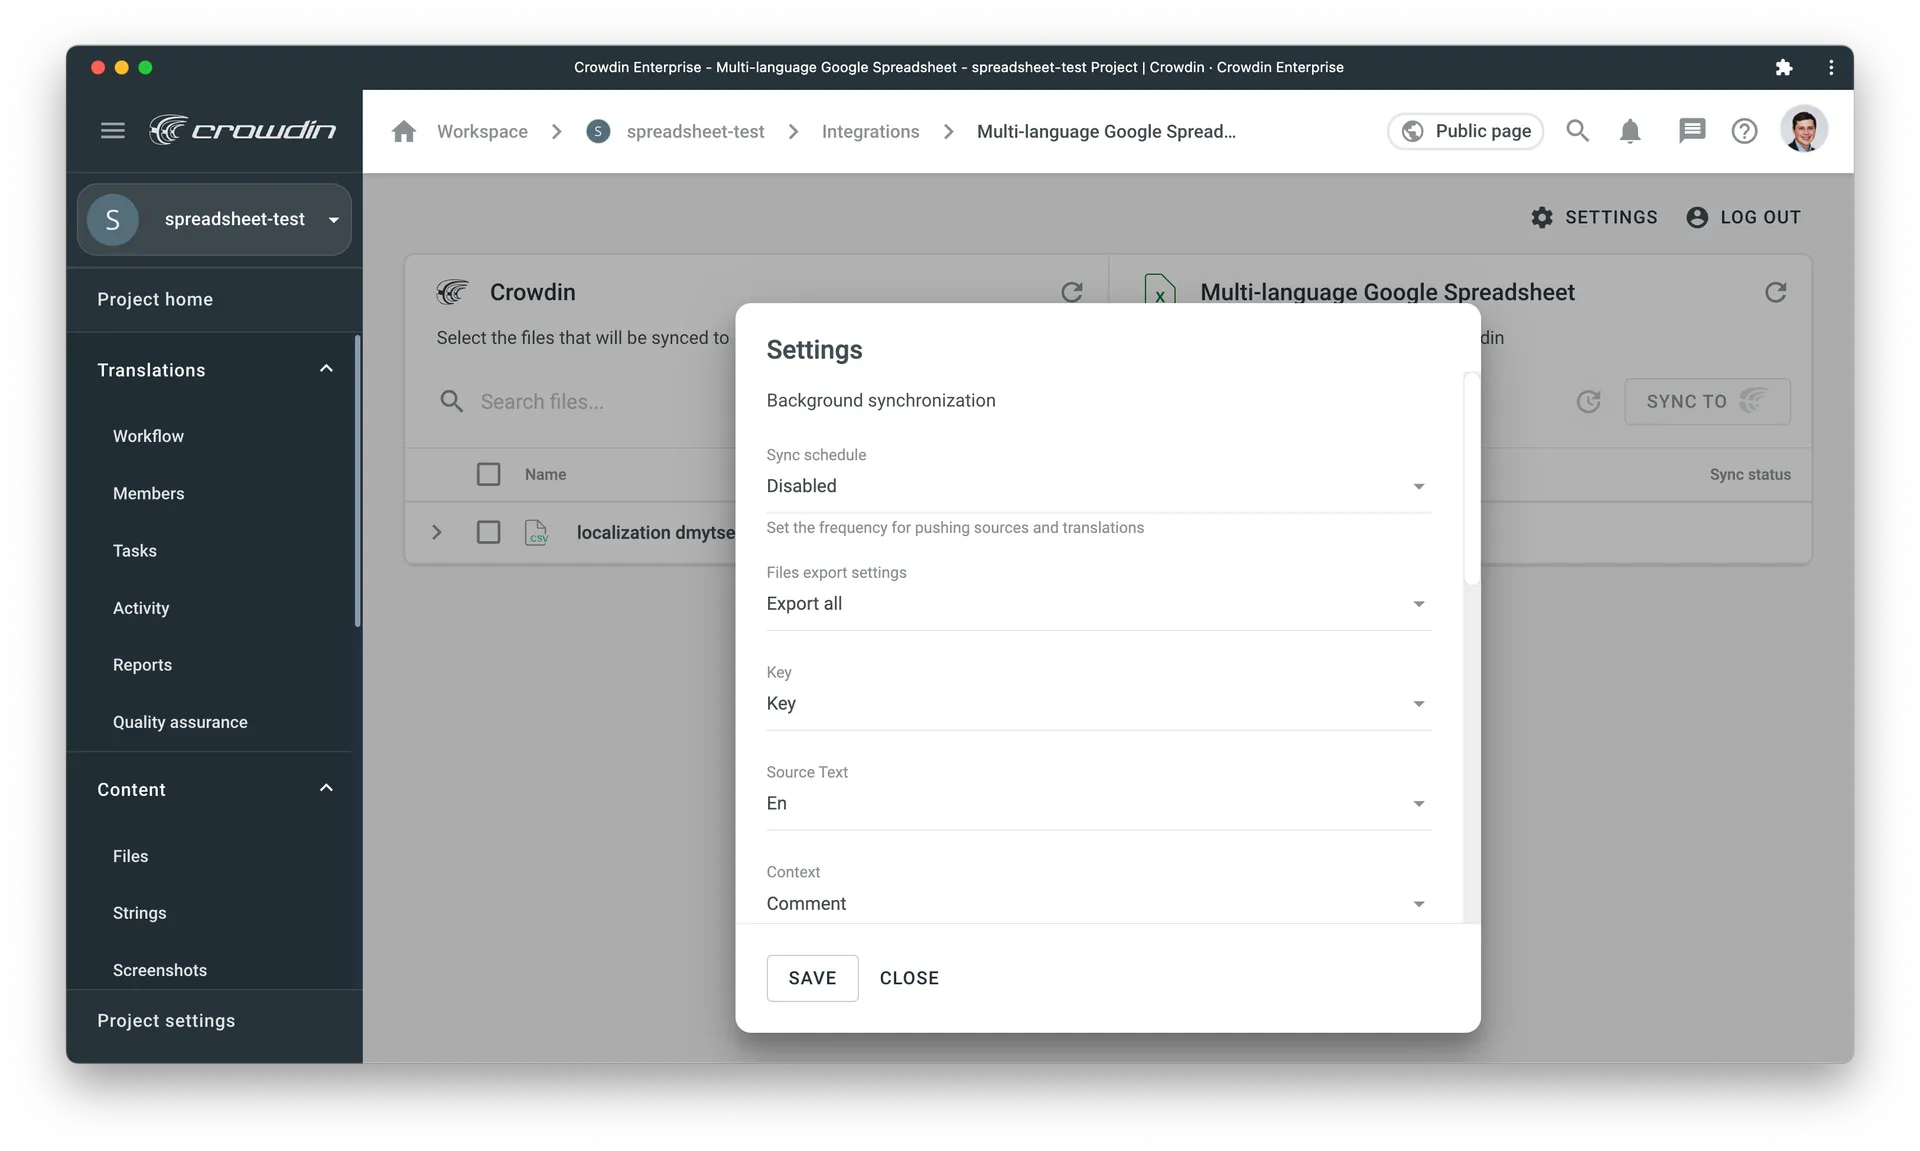Click the Crowdin refresh icon

(x=1072, y=292)
